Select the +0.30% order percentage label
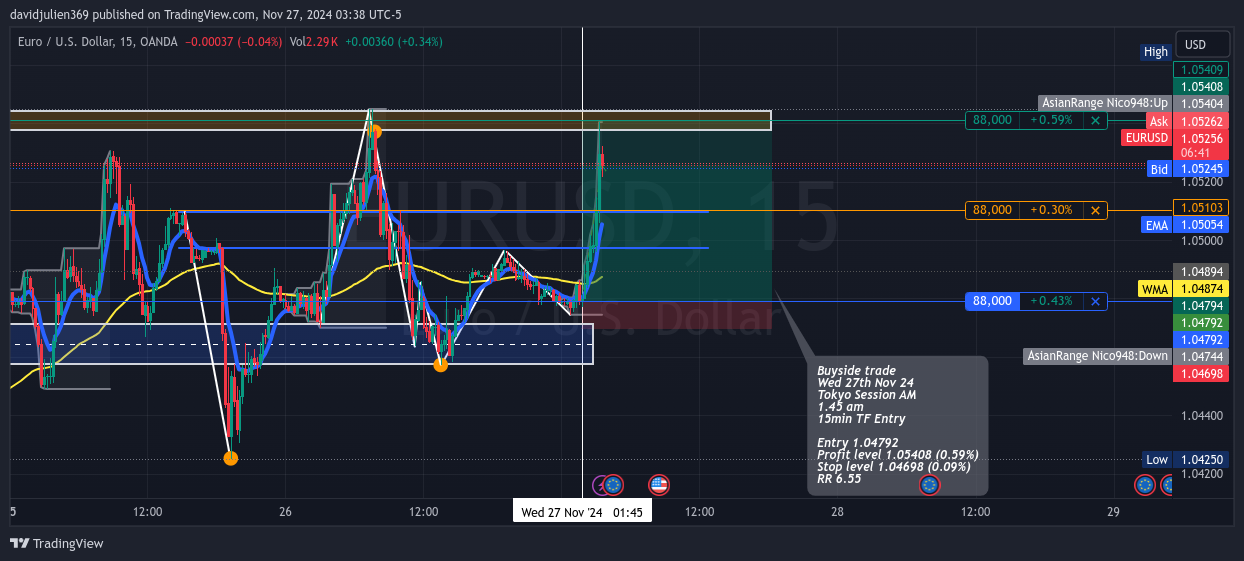Screen dimensions: 1244x561 (1052, 210)
